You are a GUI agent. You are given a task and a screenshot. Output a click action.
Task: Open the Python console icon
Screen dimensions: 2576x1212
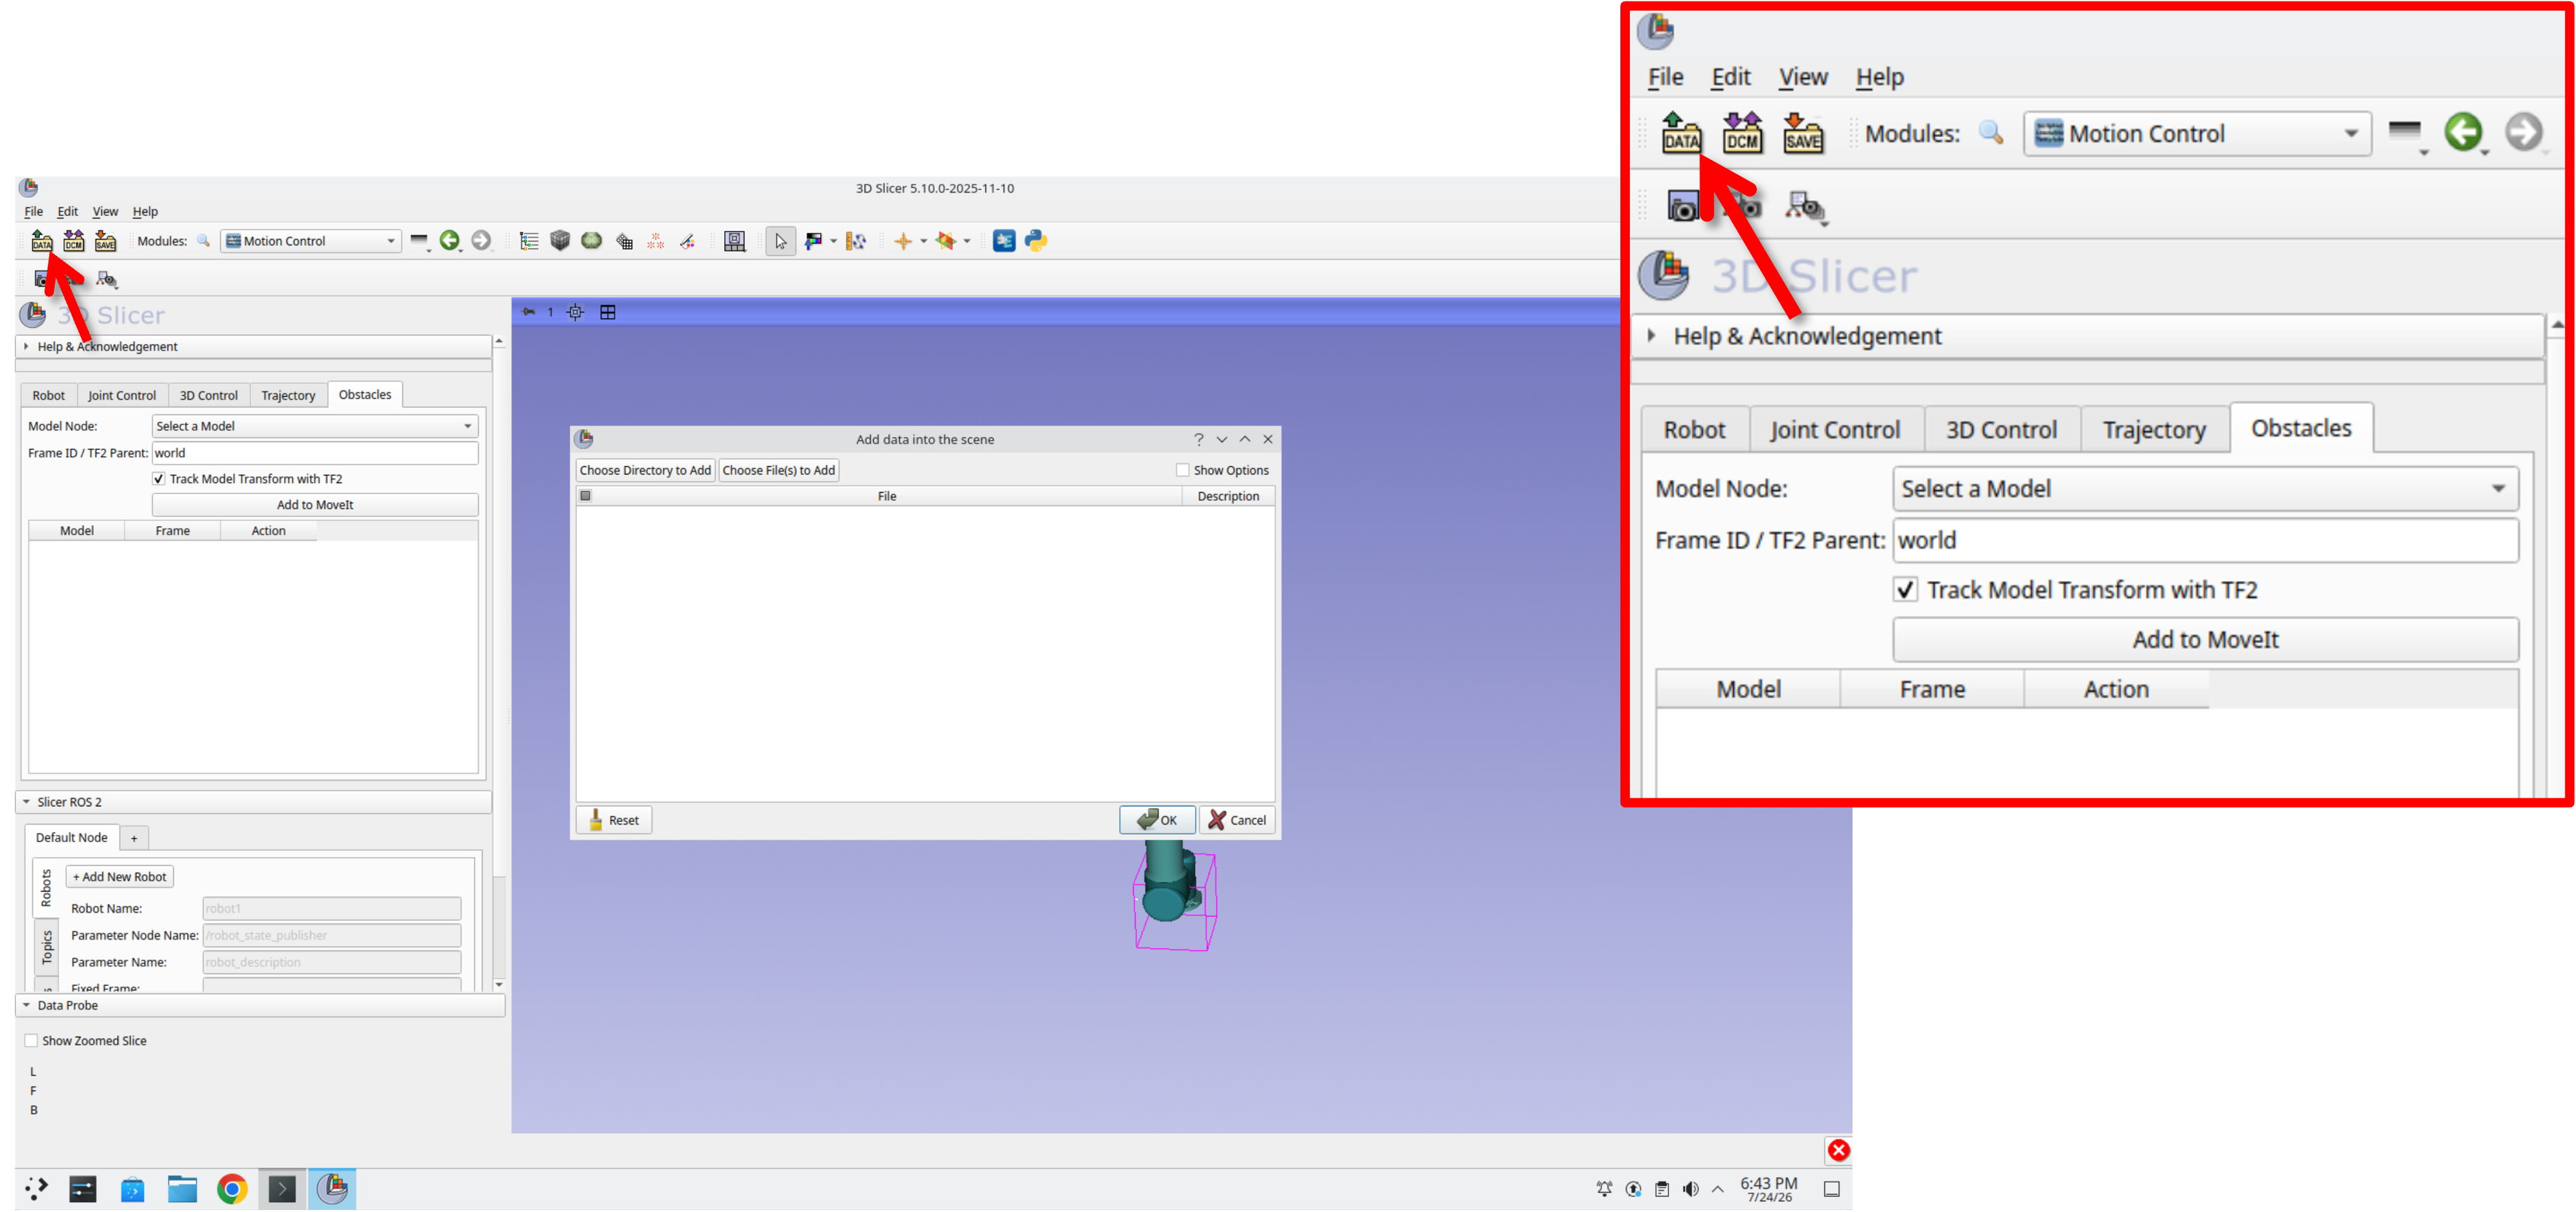(1036, 241)
